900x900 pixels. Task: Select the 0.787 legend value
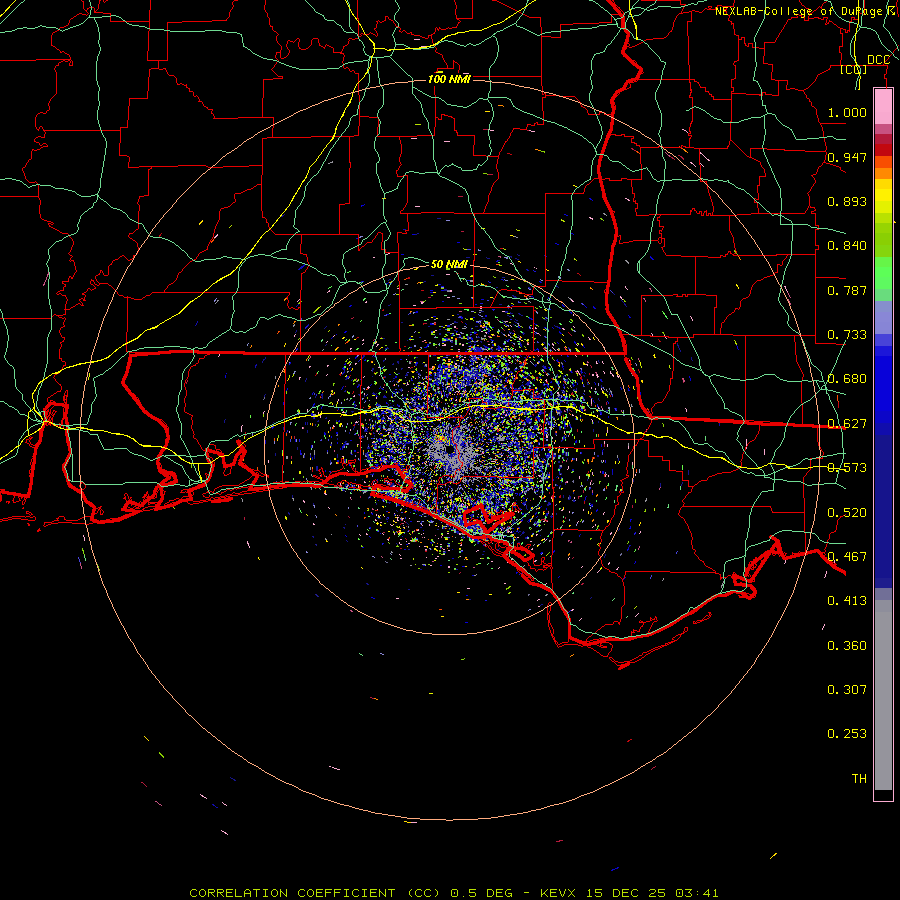[847, 290]
